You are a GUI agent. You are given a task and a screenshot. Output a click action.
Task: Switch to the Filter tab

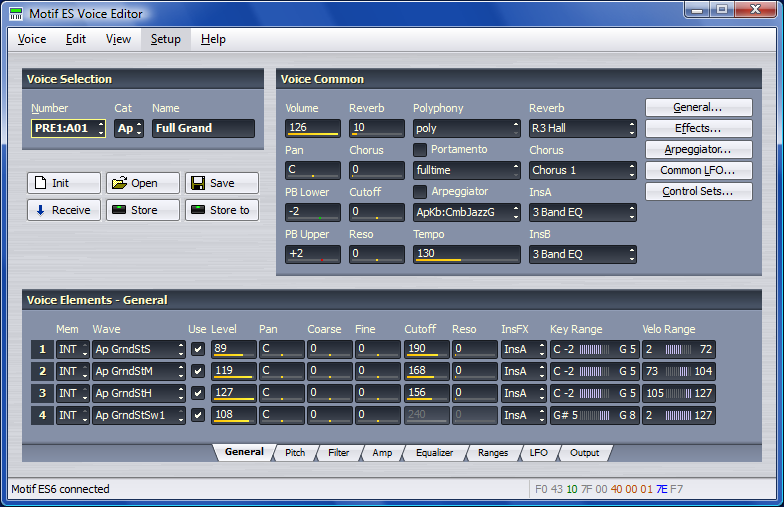[338, 453]
